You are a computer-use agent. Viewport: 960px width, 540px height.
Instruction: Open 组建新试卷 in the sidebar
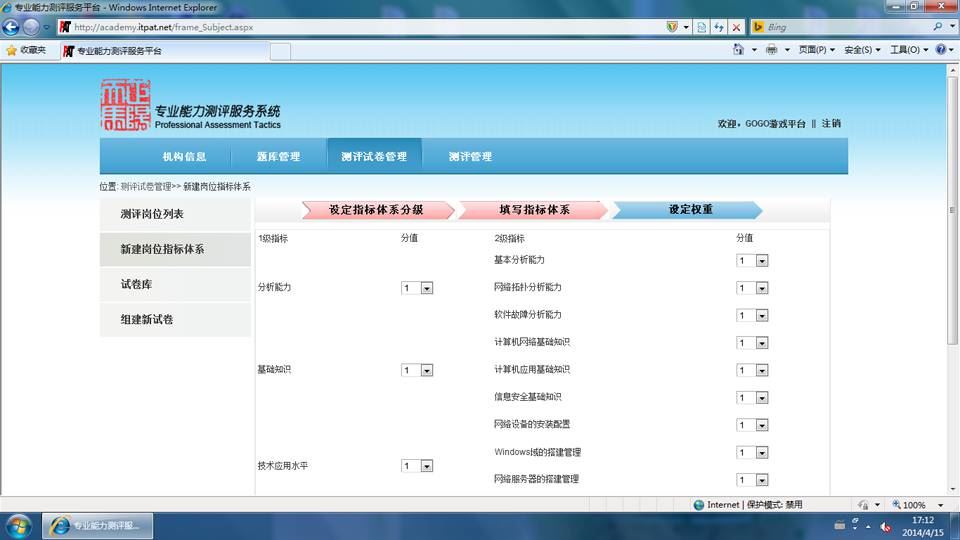coord(175,320)
